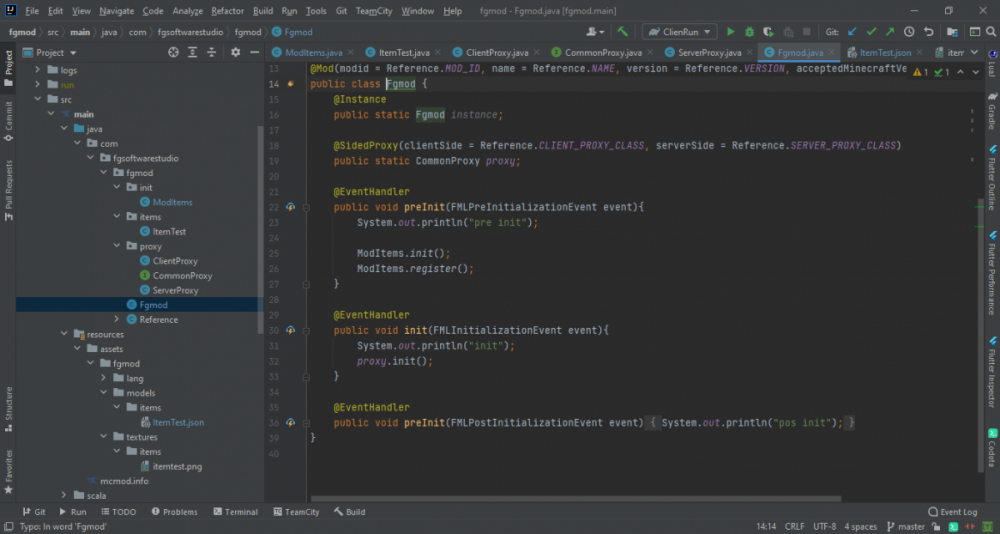Expand the logs folder
The width and height of the screenshot is (1000, 534).
pos(37,70)
